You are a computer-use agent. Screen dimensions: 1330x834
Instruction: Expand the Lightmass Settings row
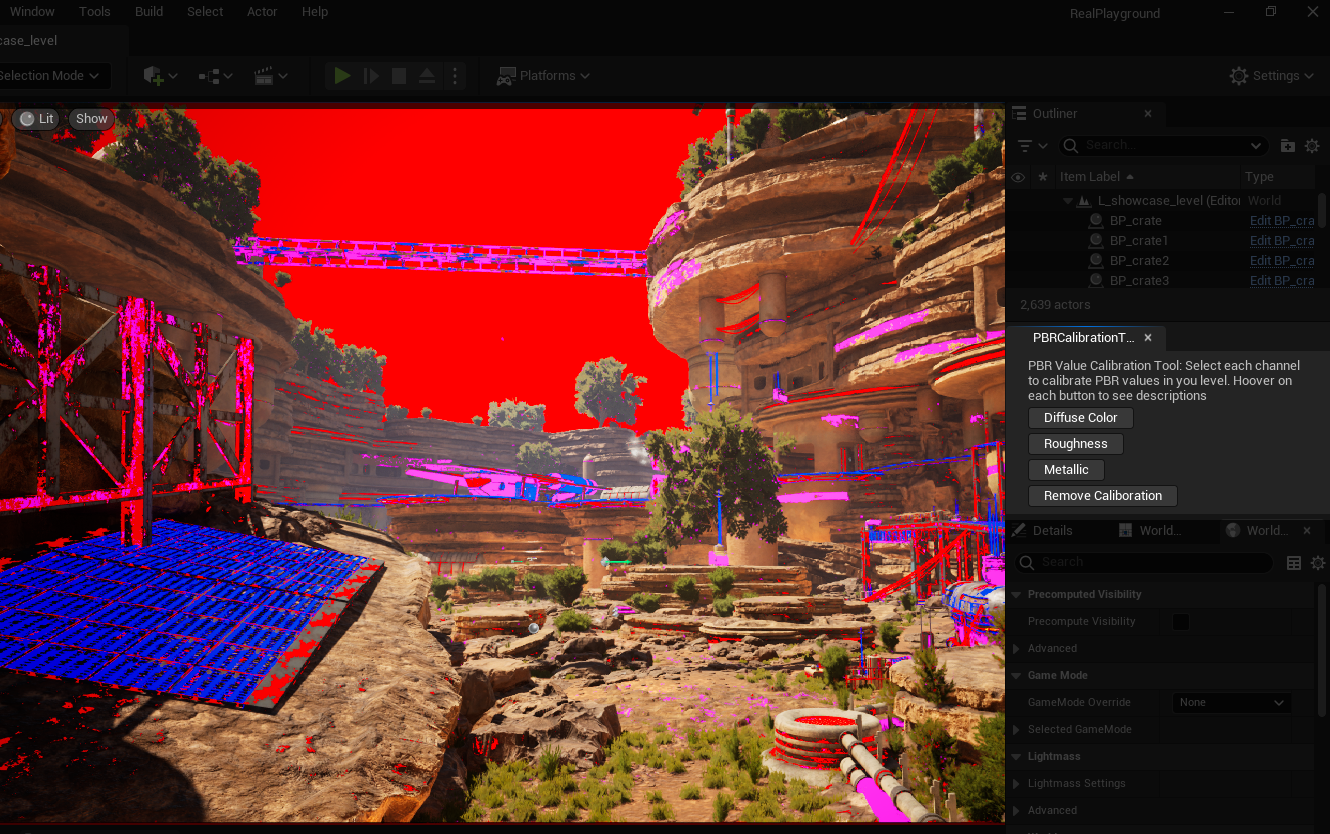pyautogui.click(x=1017, y=784)
